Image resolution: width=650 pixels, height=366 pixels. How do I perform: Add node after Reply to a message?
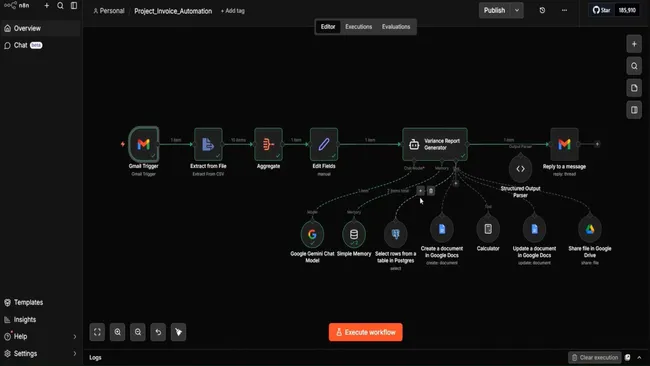[x=597, y=144]
